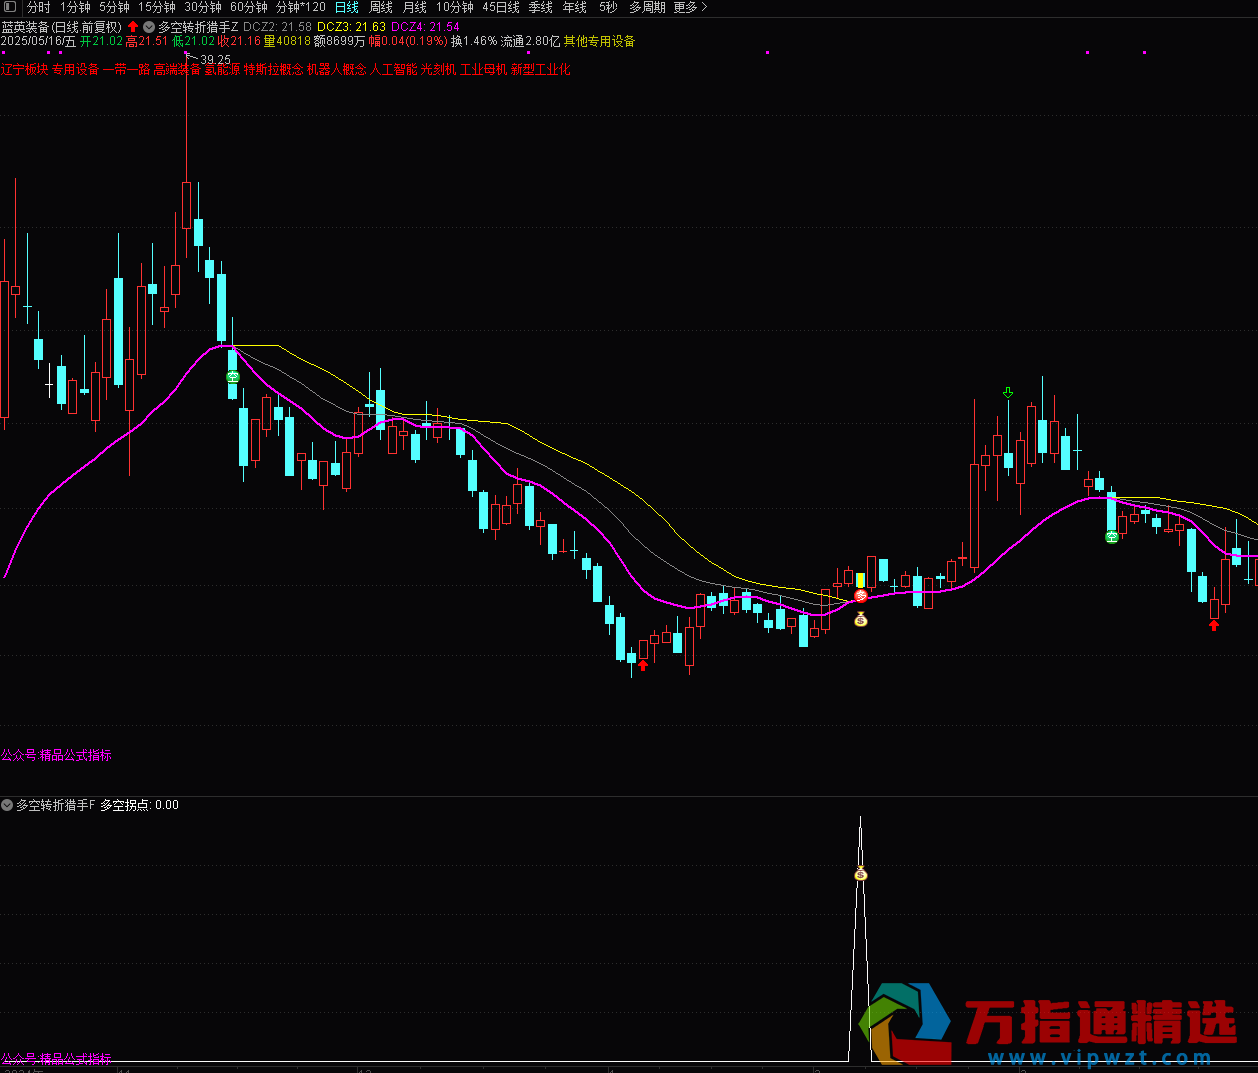Switch to the 季线 quarterly tab
Screen dimensions: 1258x1073
(540, 7)
